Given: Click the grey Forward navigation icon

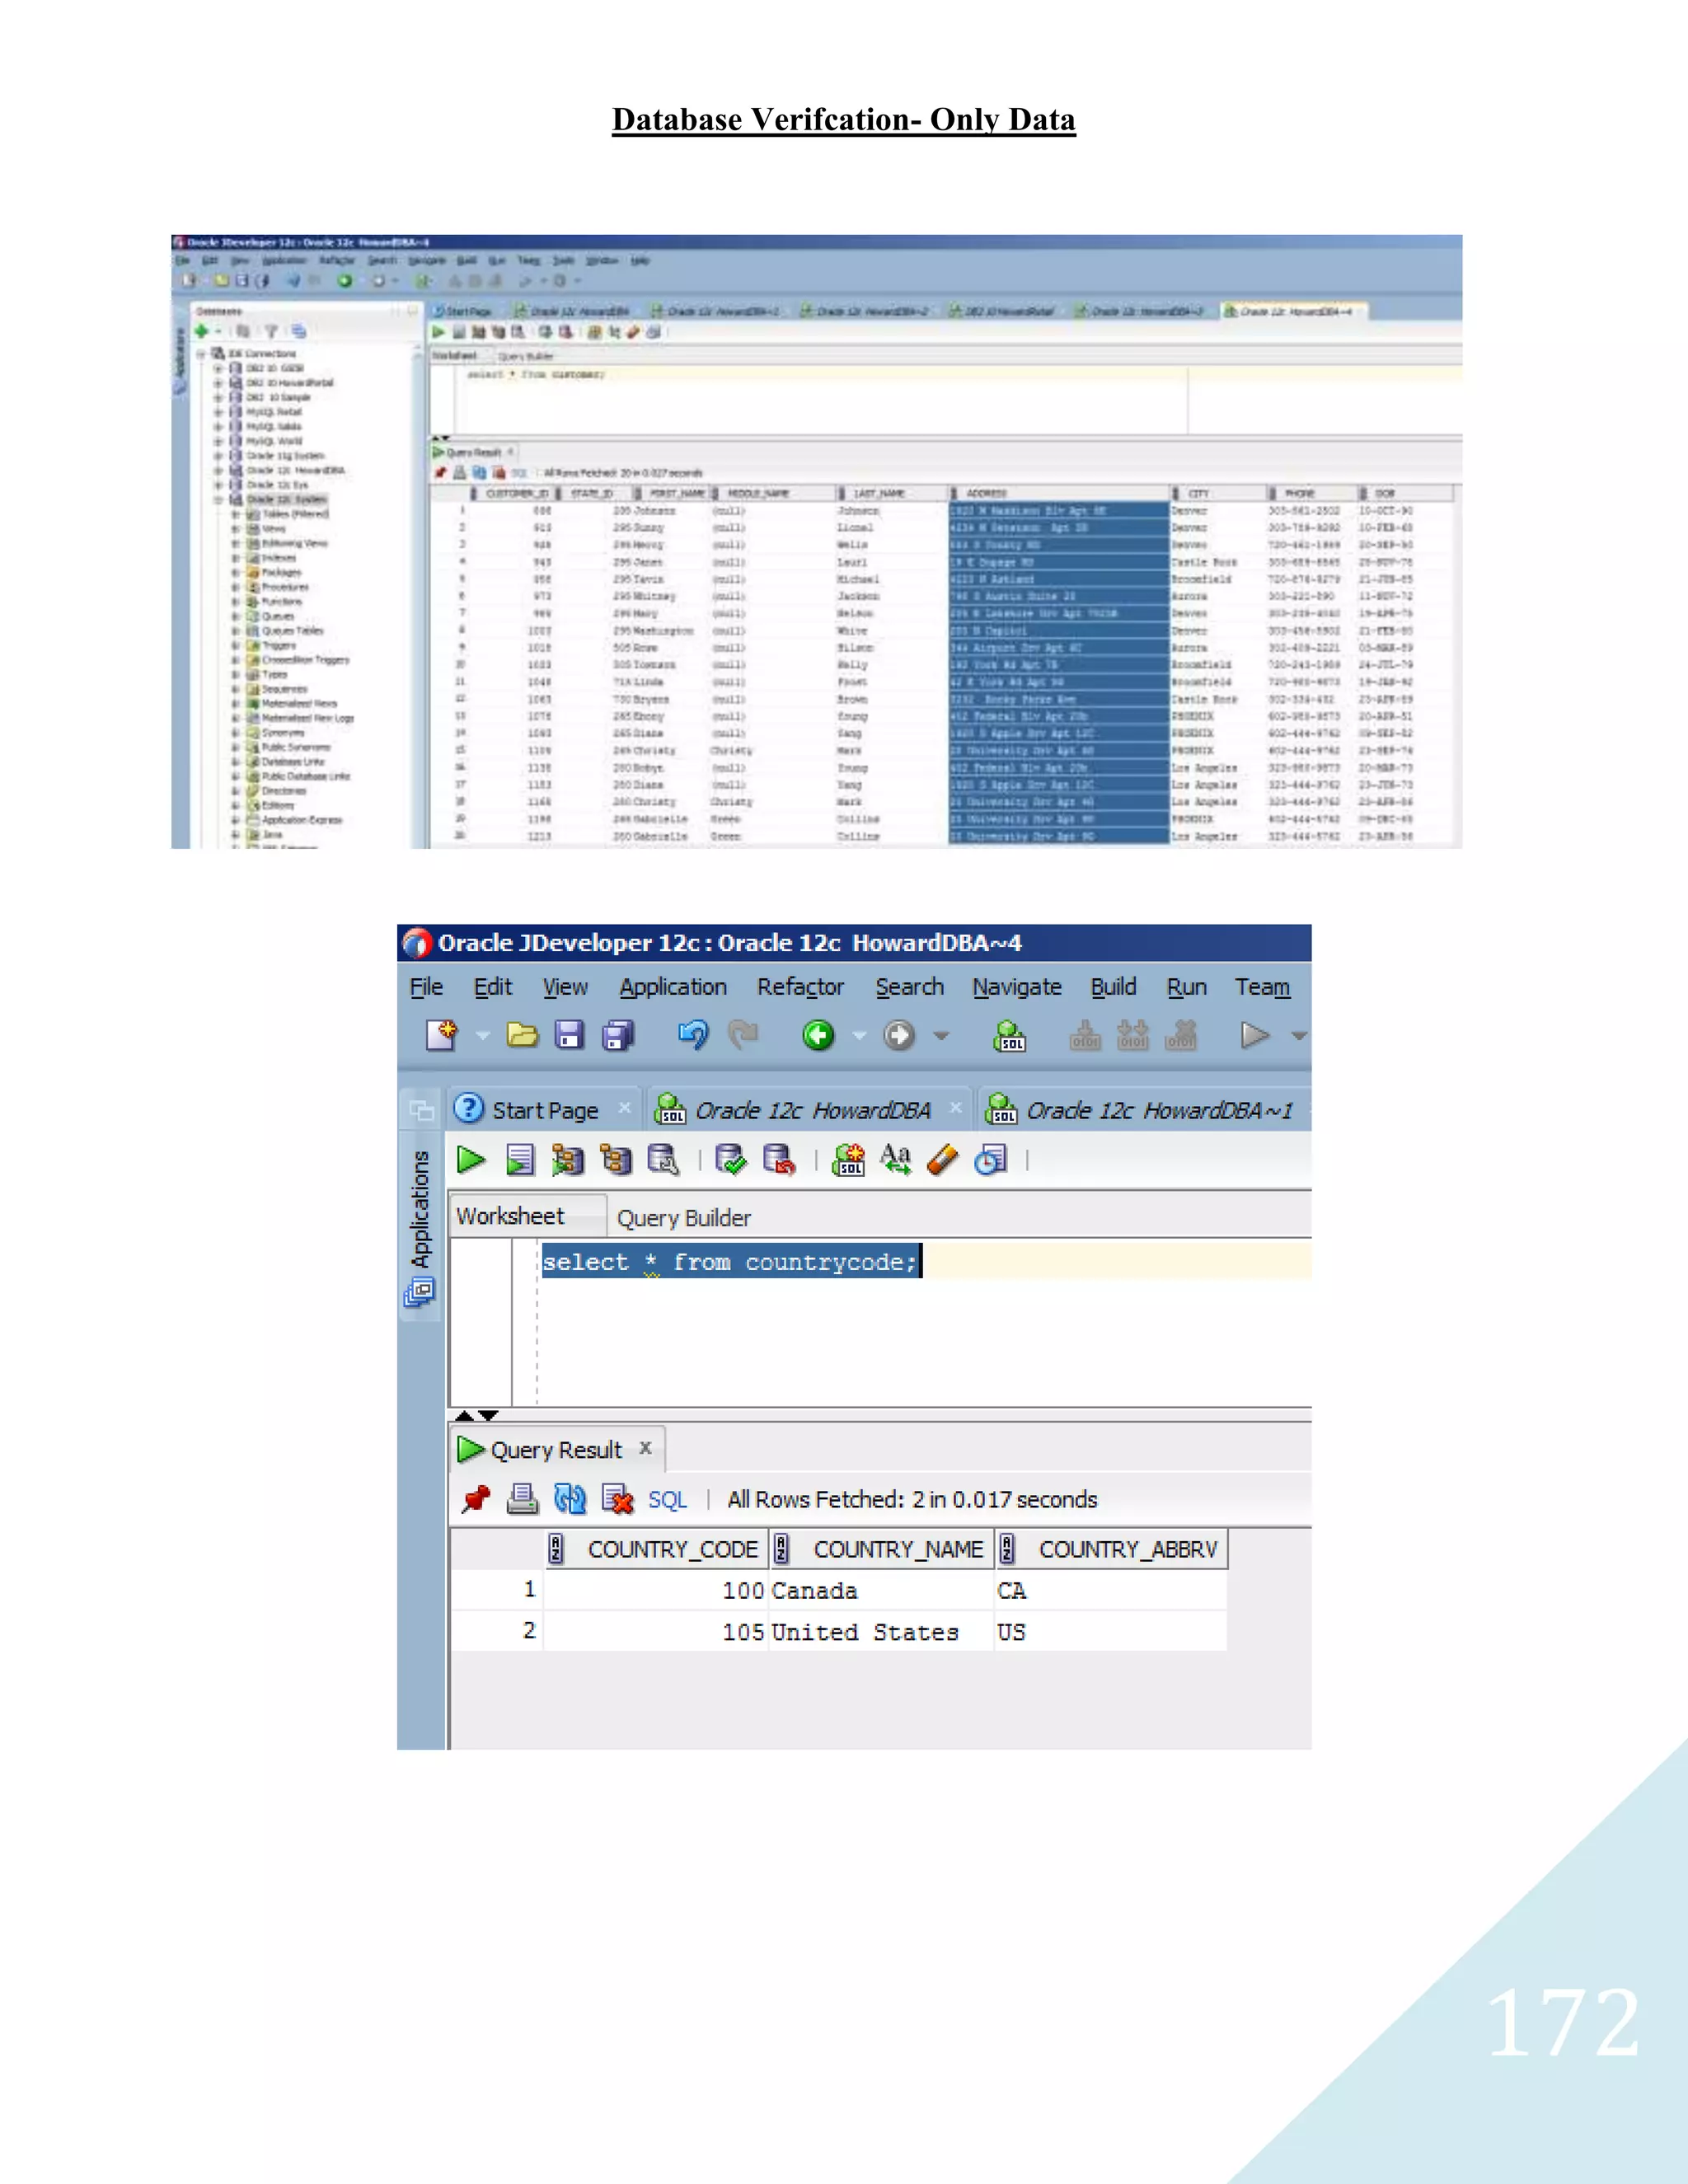Looking at the screenshot, I should [899, 1035].
